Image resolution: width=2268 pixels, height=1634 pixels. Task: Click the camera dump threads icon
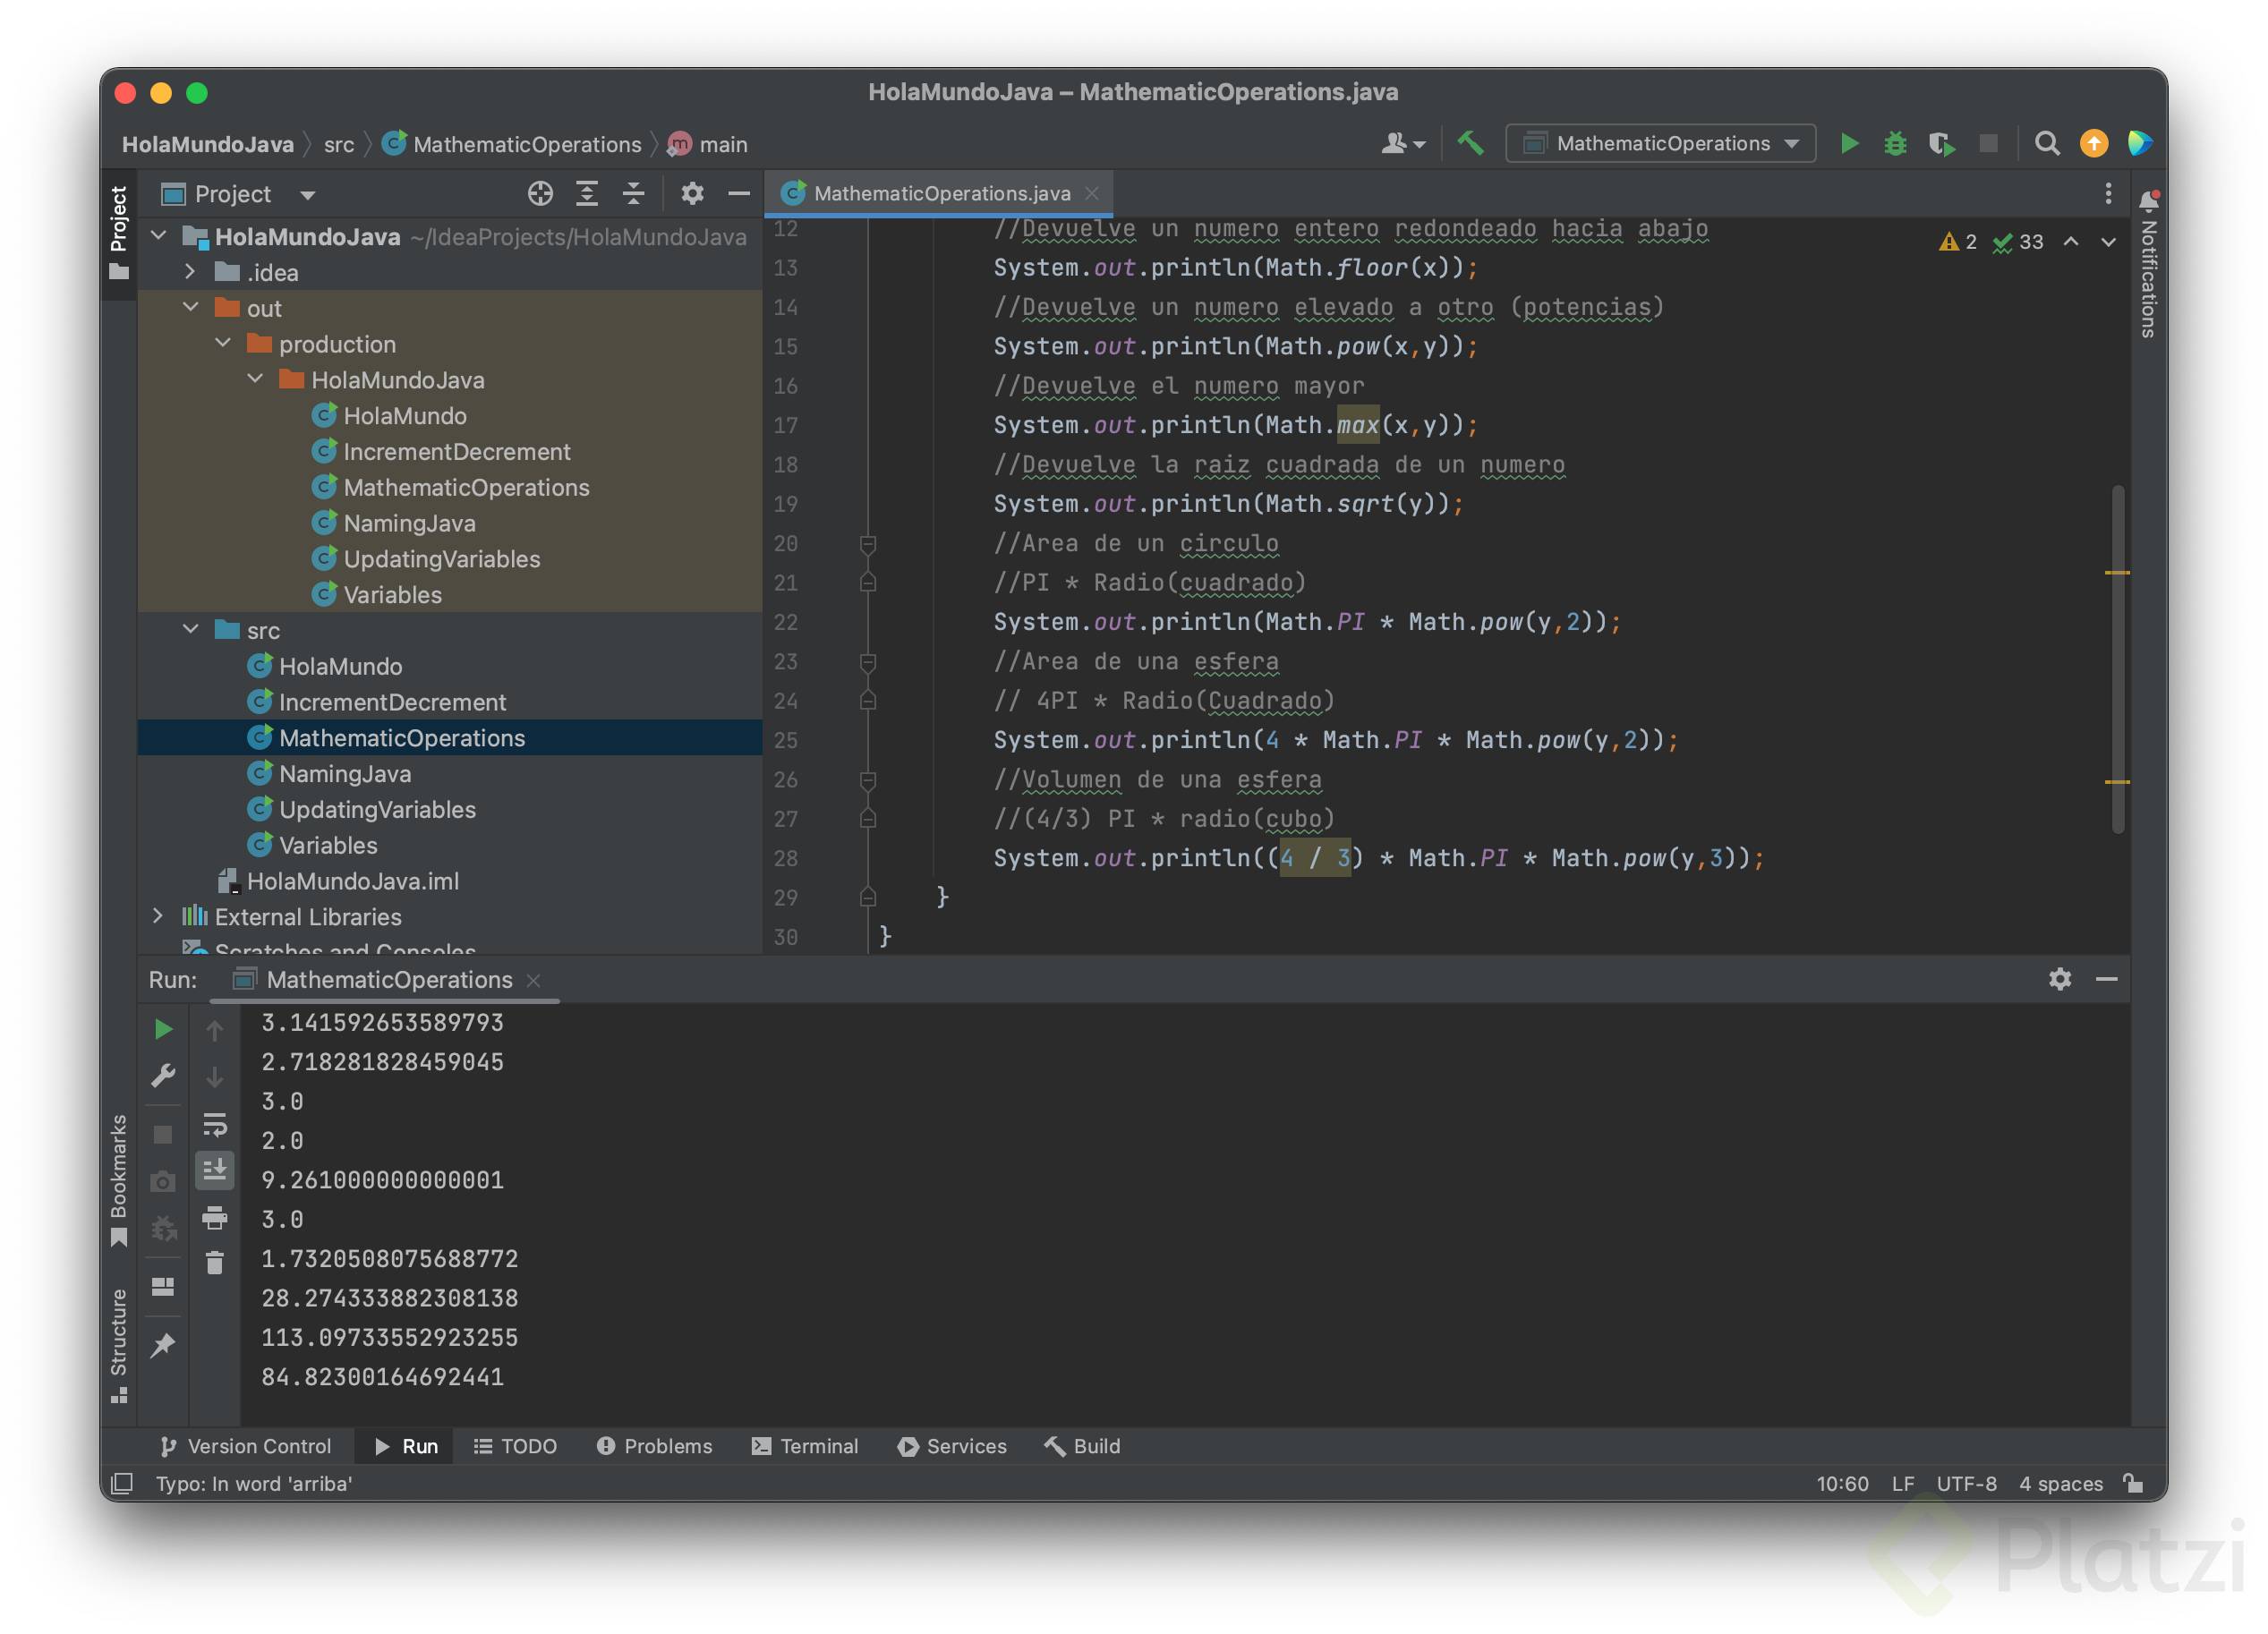click(163, 1181)
